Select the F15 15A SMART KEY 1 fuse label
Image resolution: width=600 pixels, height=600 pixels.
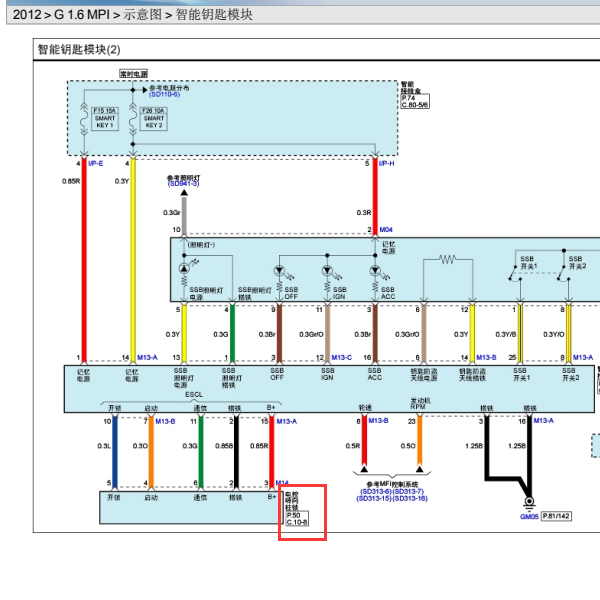pyautogui.click(x=105, y=119)
